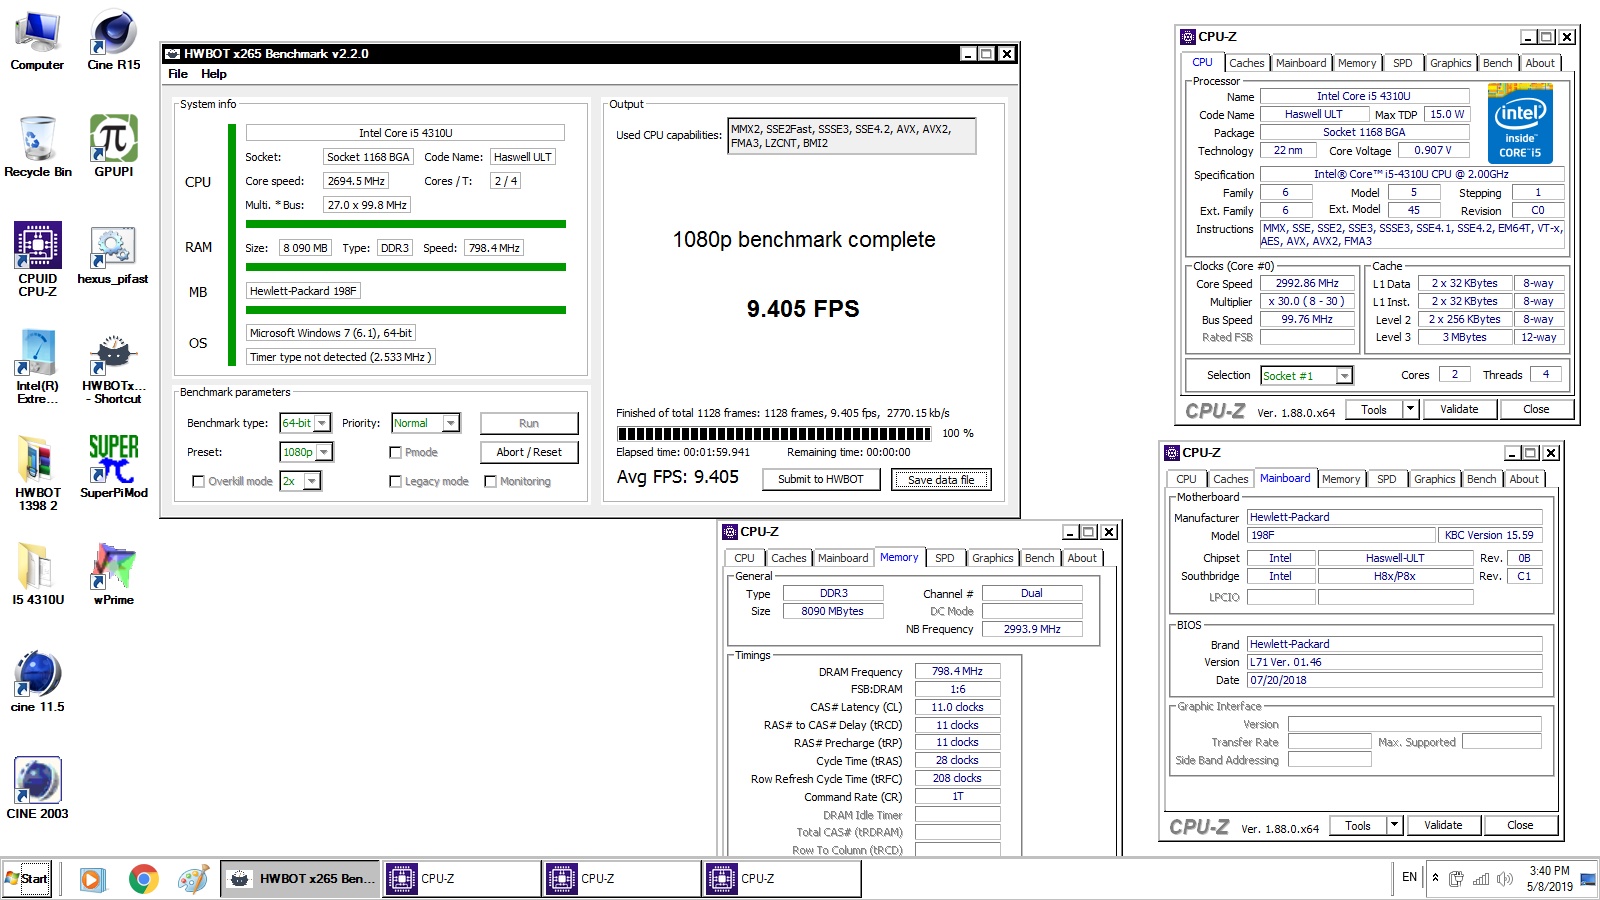Switch to Caches tab in top CPU-Z
1600x900 pixels.
(x=1246, y=63)
